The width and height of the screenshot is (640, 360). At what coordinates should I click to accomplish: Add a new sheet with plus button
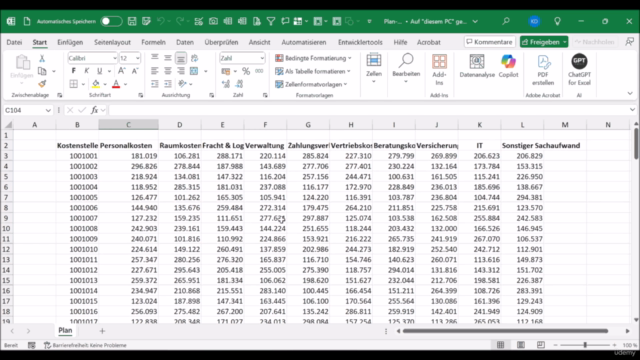pos(102,331)
